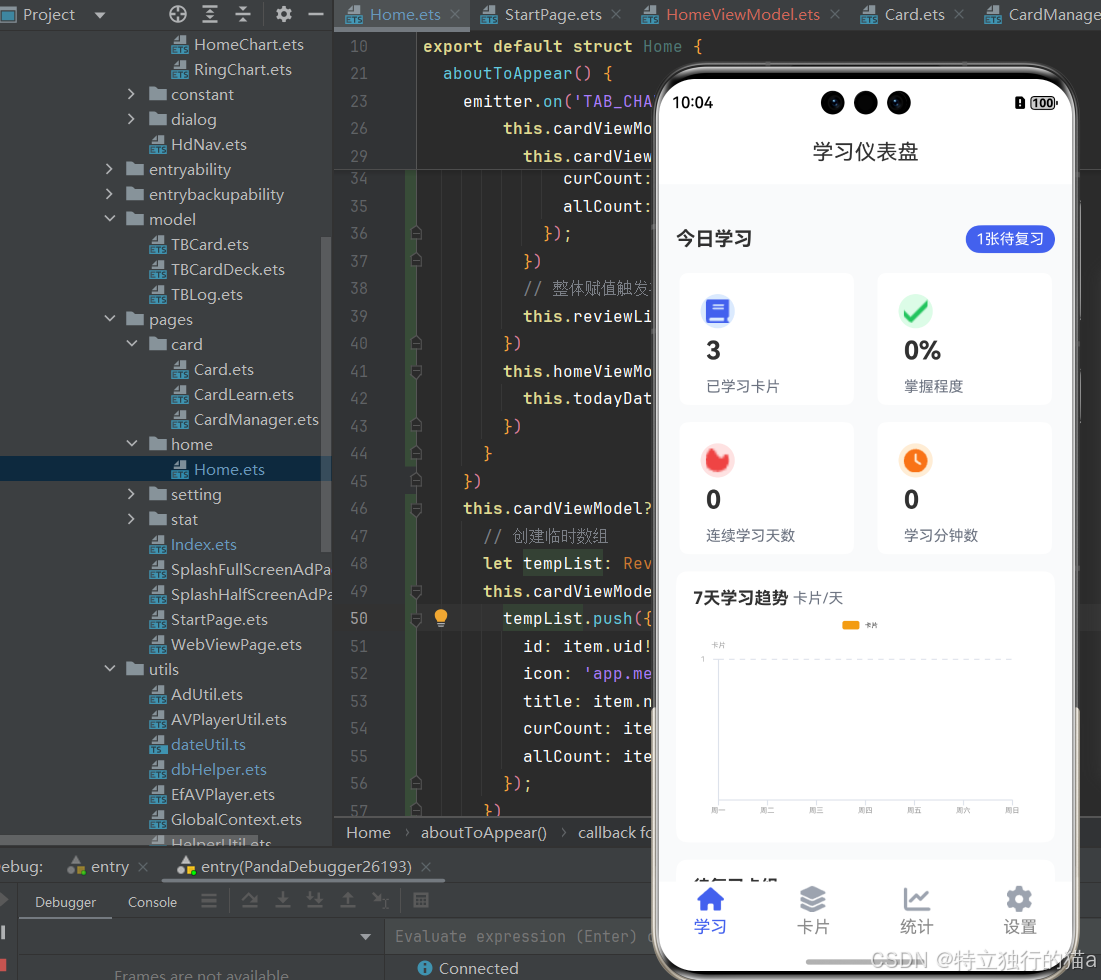Click the Step Into debug icon
1101x980 pixels.
coord(282,901)
